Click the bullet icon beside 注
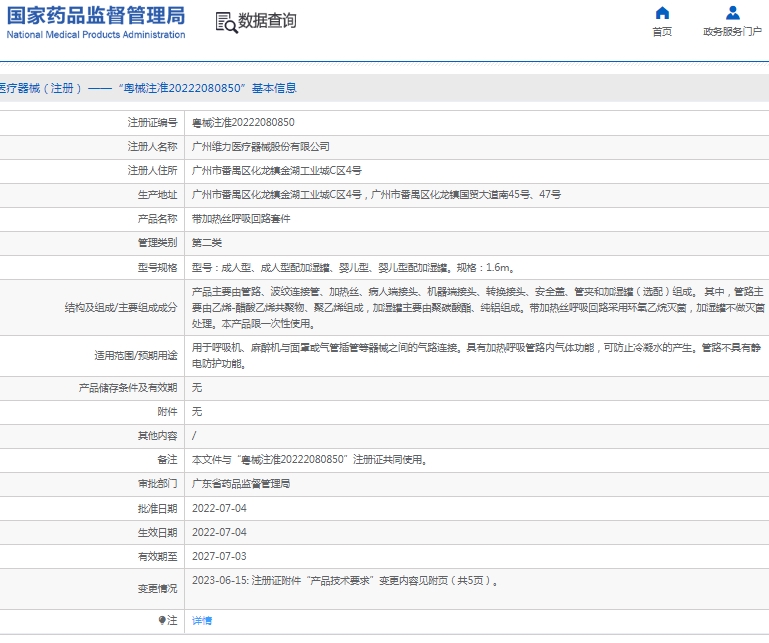The image size is (769, 643). [162, 620]
